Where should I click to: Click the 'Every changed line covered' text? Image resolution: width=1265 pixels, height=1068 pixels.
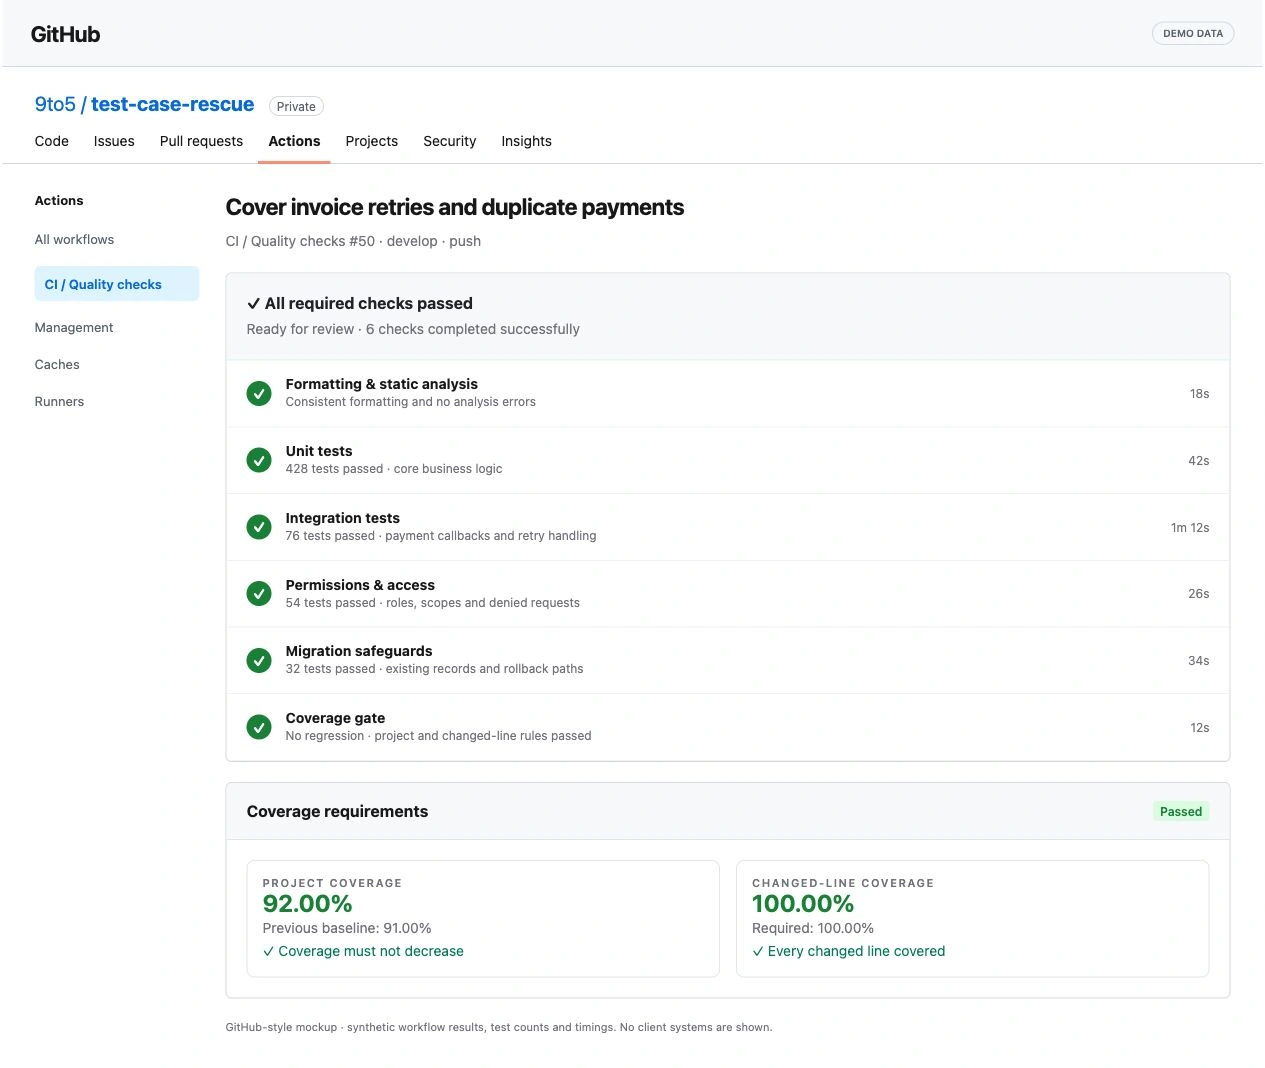click(x=856, y=951)
